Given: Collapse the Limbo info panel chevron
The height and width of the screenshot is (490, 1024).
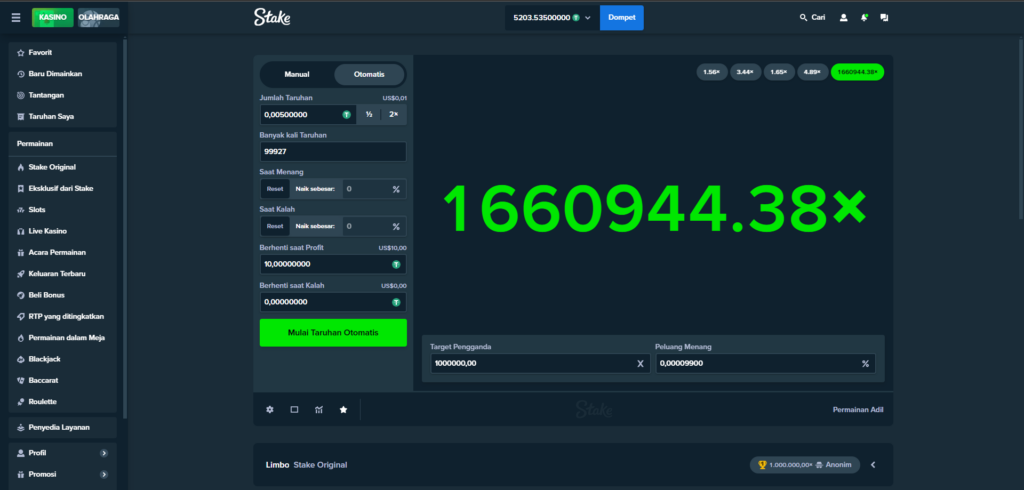Looking at the screenshot, I should coord(873,465).
